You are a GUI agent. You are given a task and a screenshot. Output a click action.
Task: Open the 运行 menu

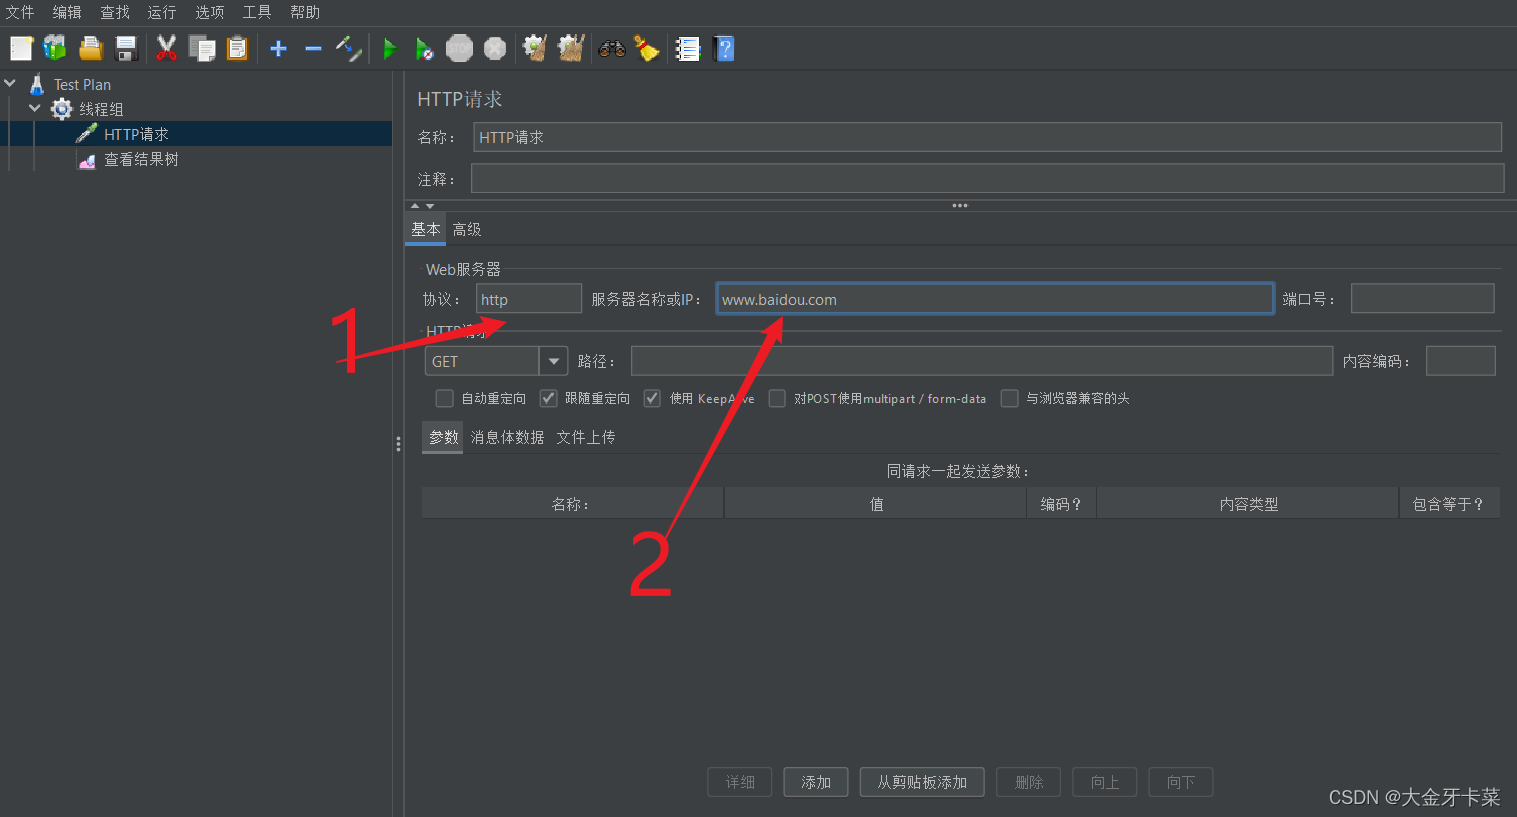[x=162, y=12]
